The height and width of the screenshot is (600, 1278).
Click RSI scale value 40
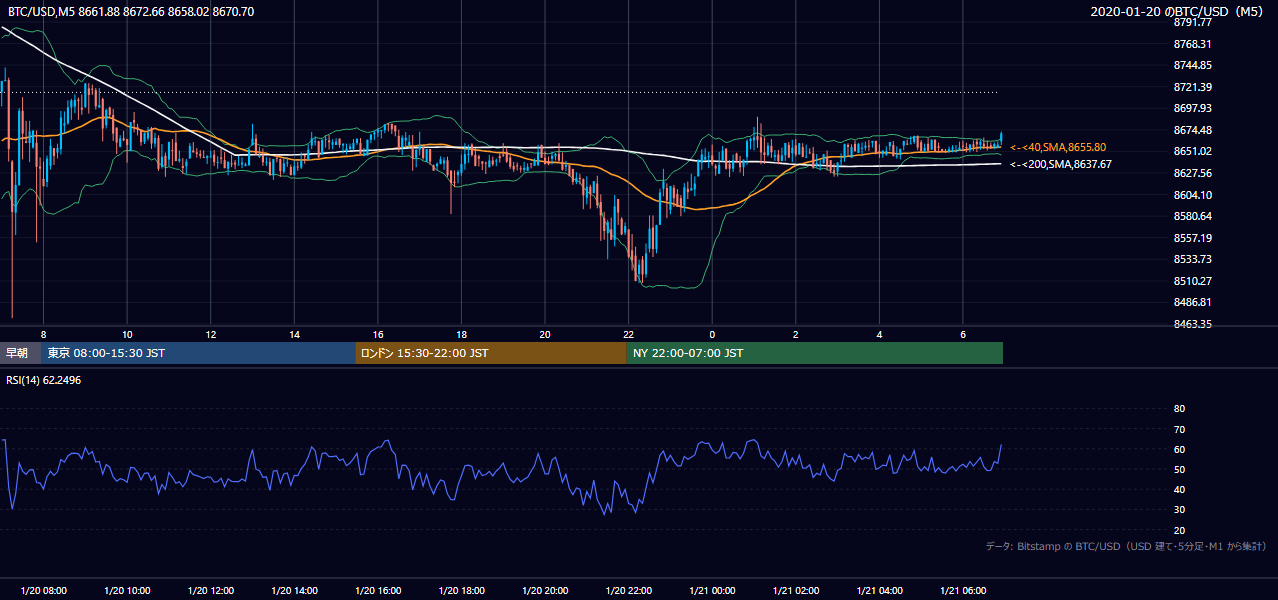pyautogui.click(x=1179, y=489)
